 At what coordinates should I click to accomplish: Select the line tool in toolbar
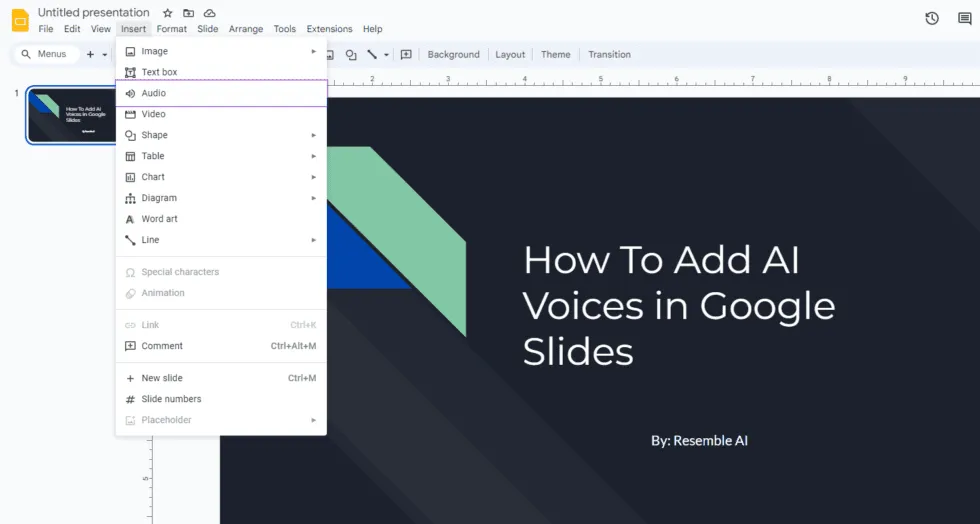[x=372, y=54]
